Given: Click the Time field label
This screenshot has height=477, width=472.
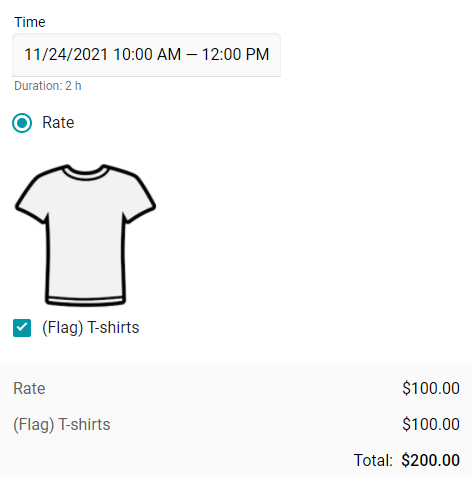Looking at the screenshot, I should click(x=30, y=22).
